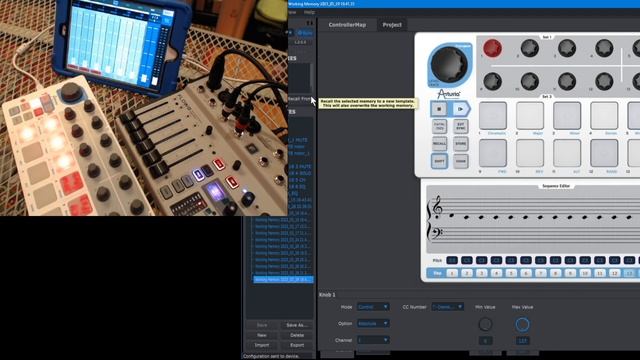Click the Stop transport button
640x360 pixels.
click(x=439, y=109)
